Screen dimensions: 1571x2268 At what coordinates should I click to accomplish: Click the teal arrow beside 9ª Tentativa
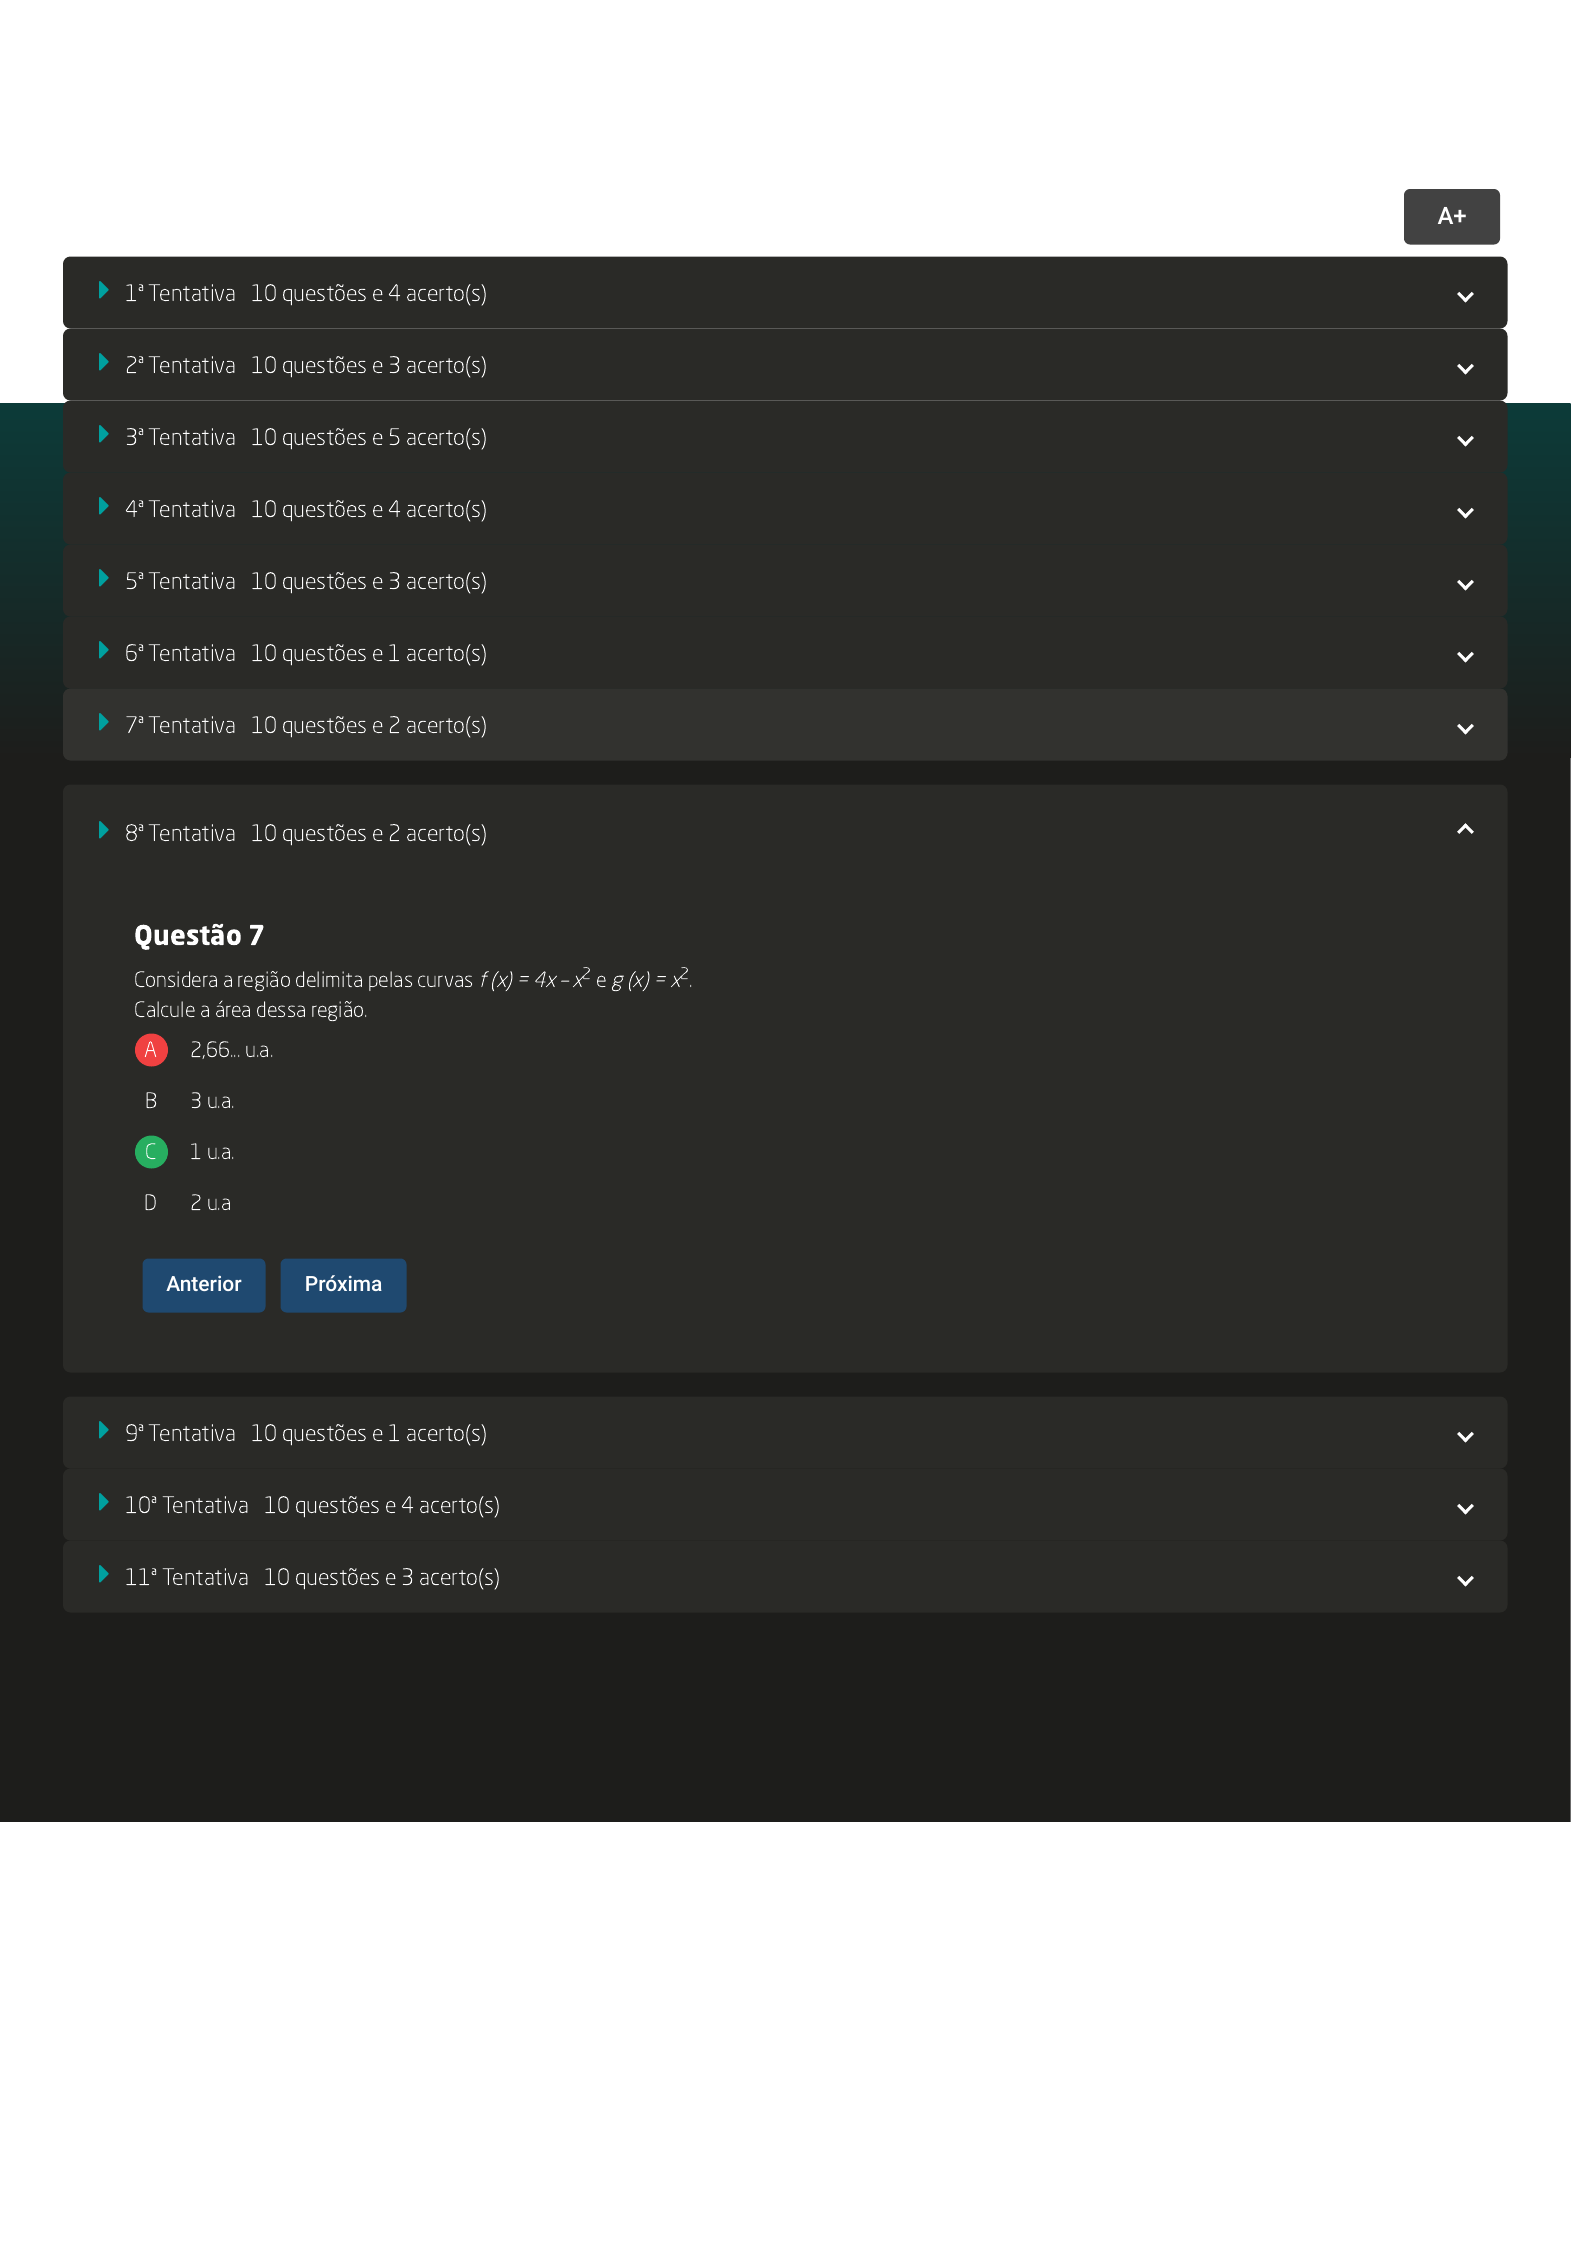click(103, 1431)
